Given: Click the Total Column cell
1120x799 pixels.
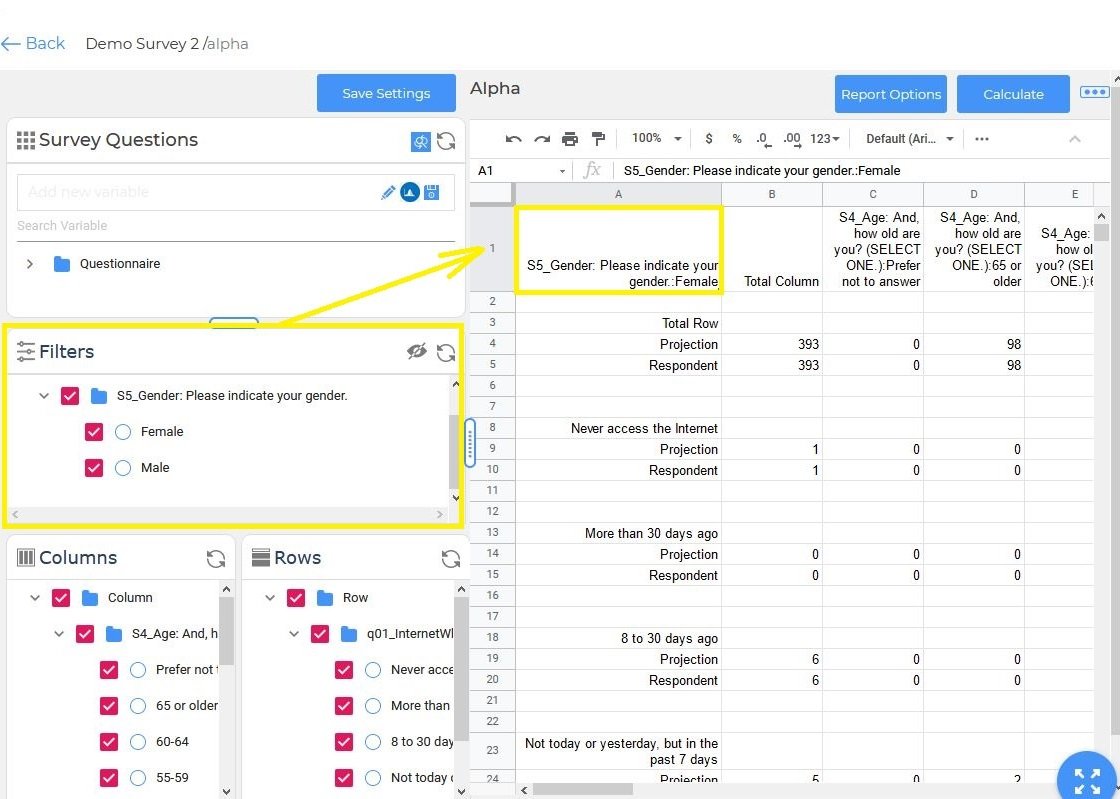Looking at the screenshot, I should [x=772, y=248].
